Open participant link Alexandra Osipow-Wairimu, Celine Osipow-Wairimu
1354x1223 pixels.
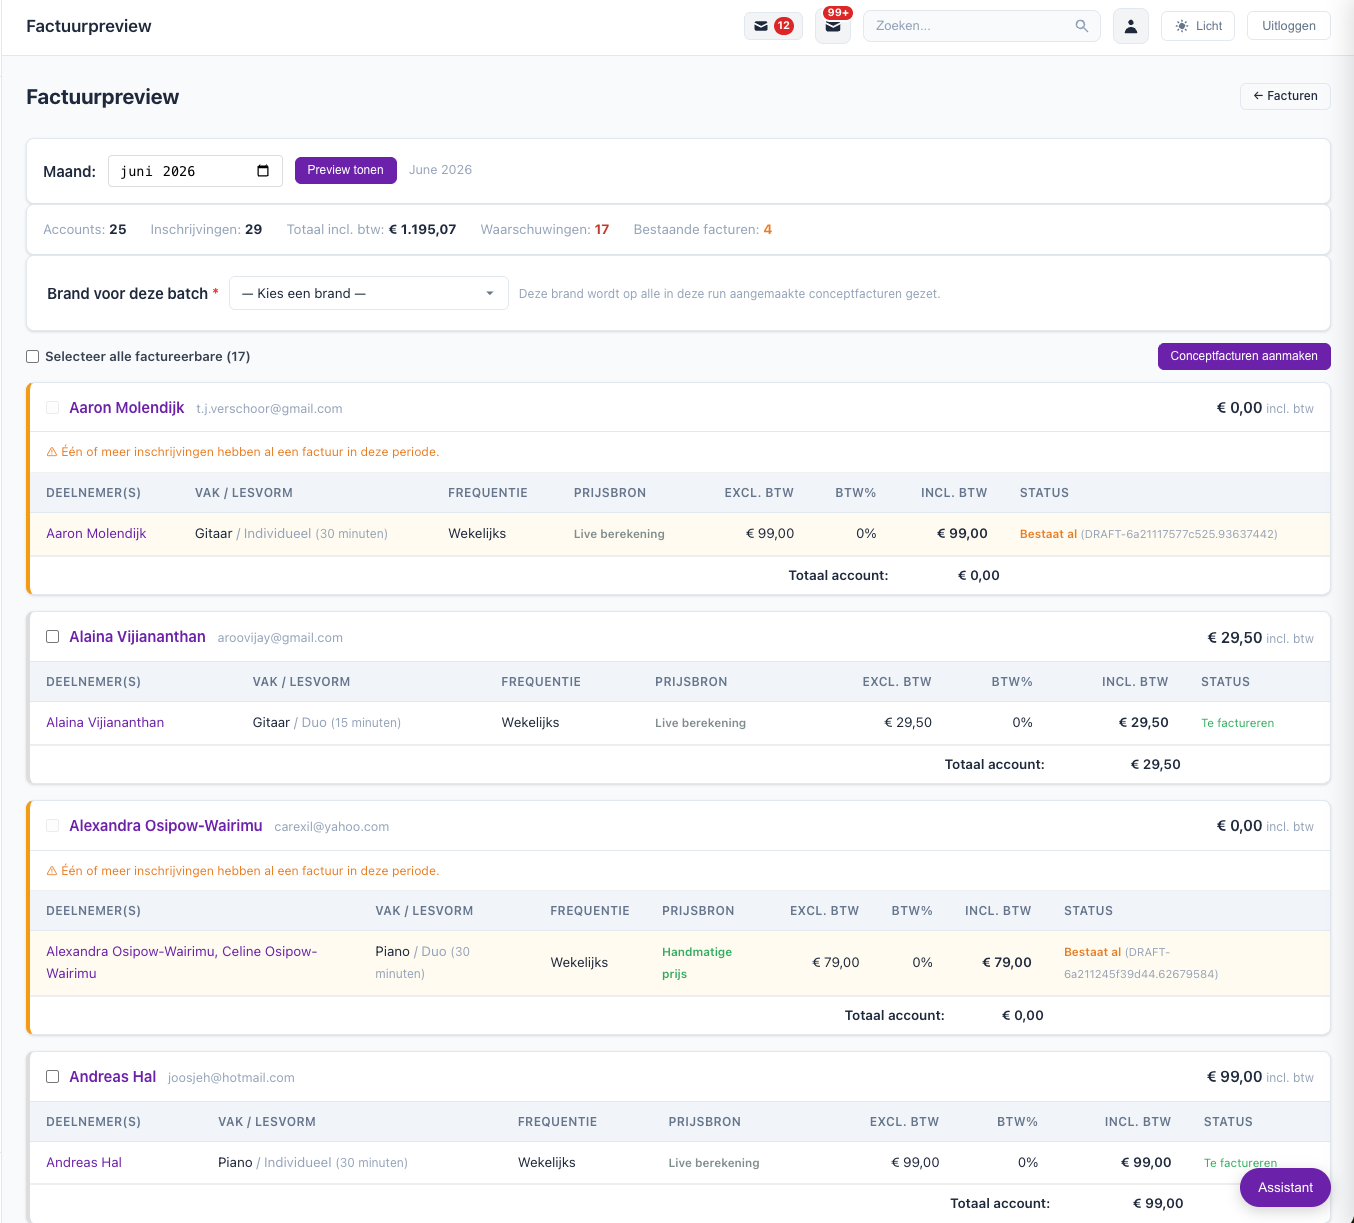182,962
